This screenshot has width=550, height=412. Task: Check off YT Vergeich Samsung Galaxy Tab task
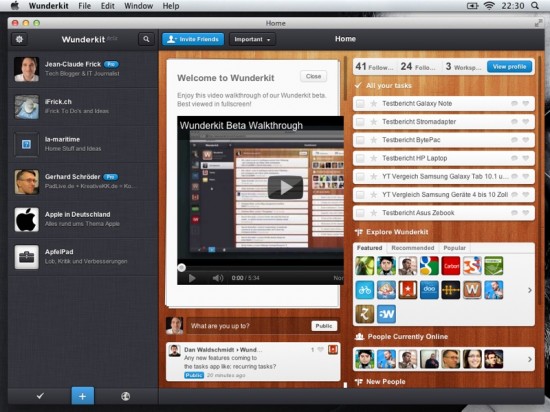pos(360,176)
